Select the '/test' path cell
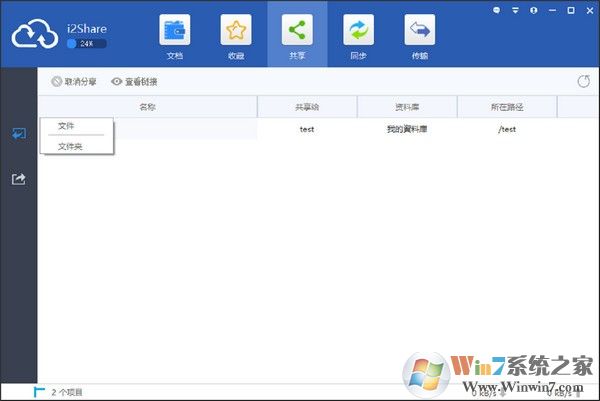600x401 pixels. coord(507,129)
